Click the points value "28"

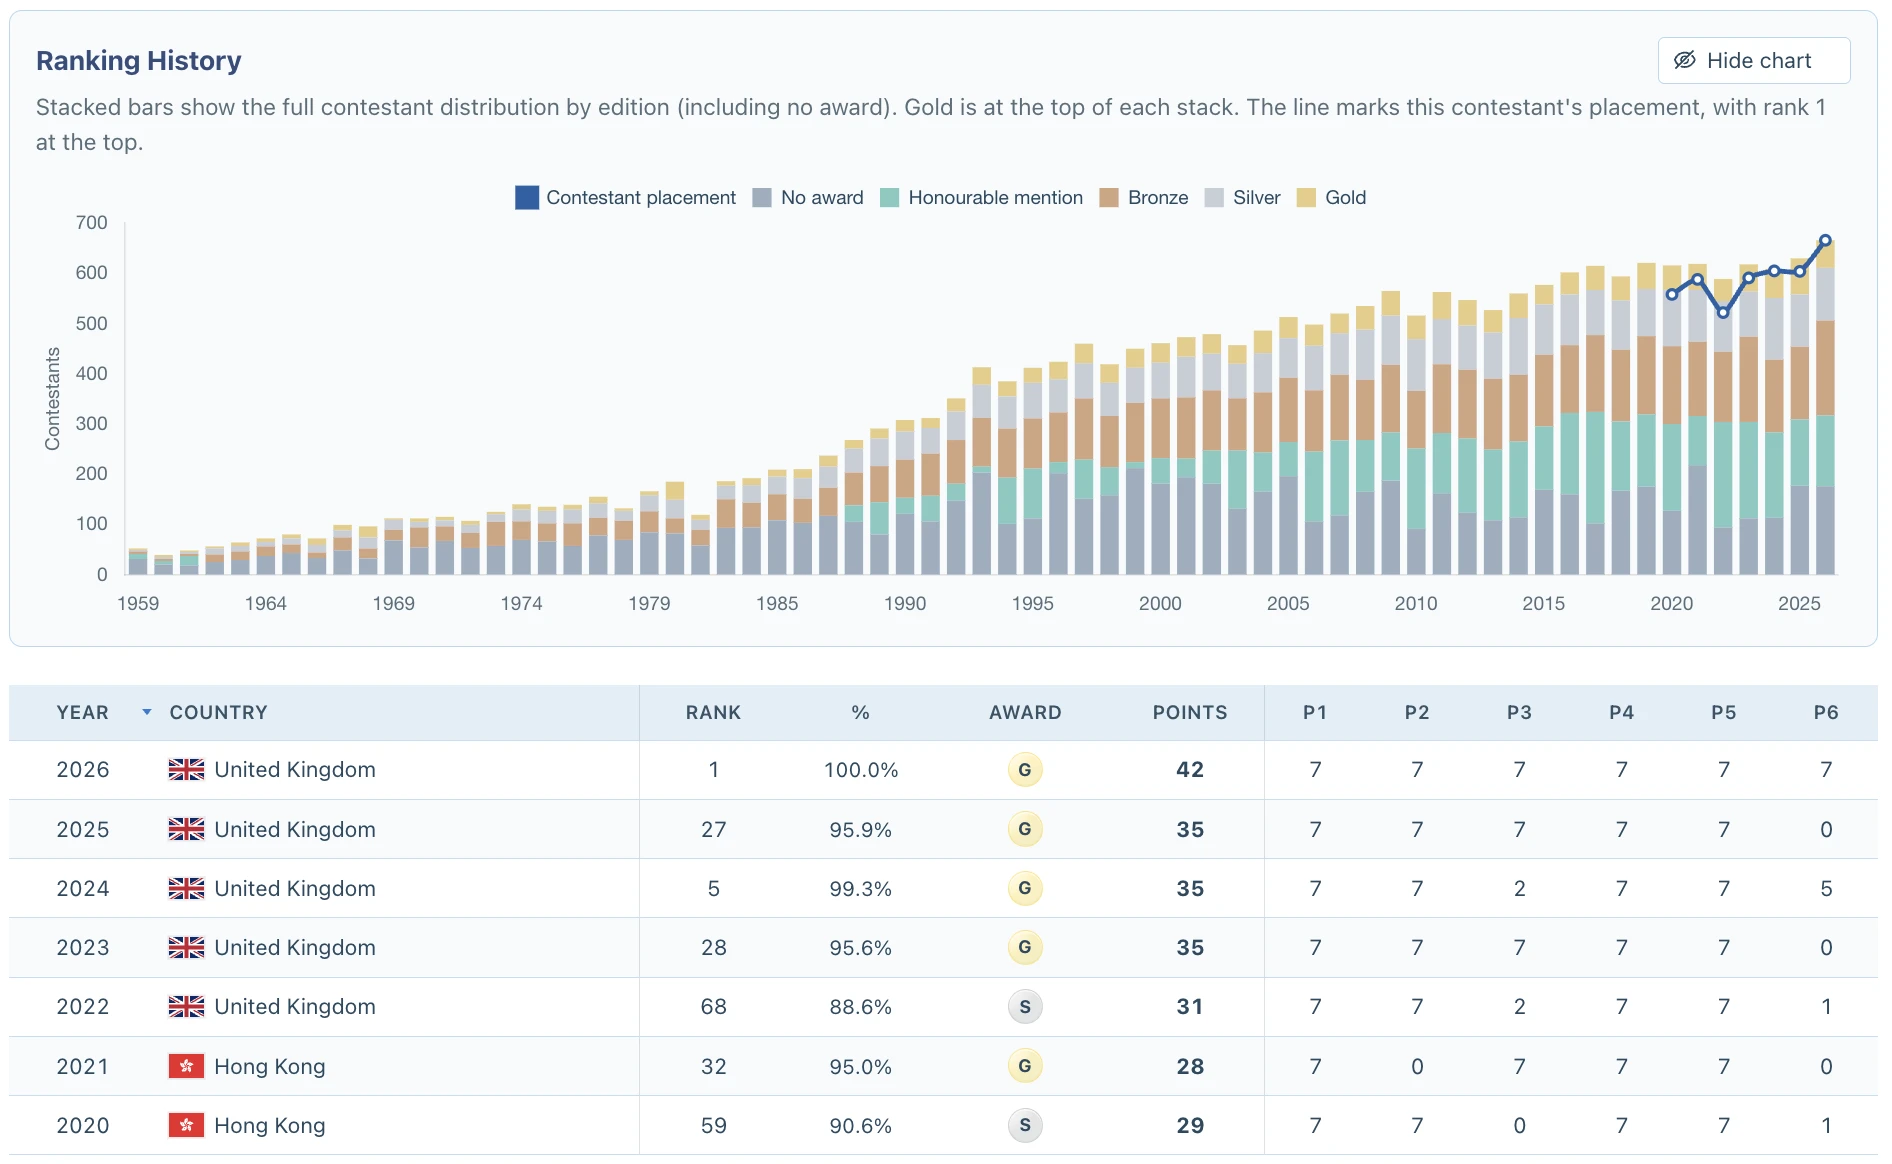pyautogui.click(x=1190, y=1066)
